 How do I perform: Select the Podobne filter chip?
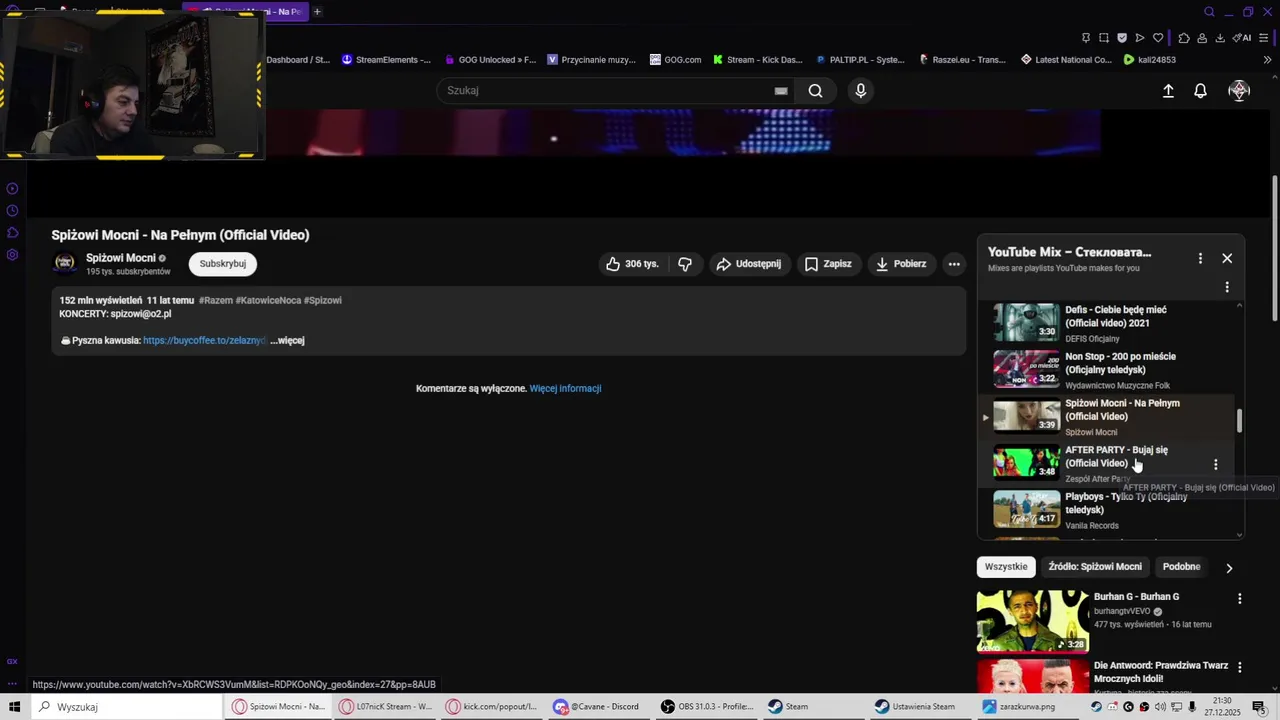click(x=1181, y=567)
